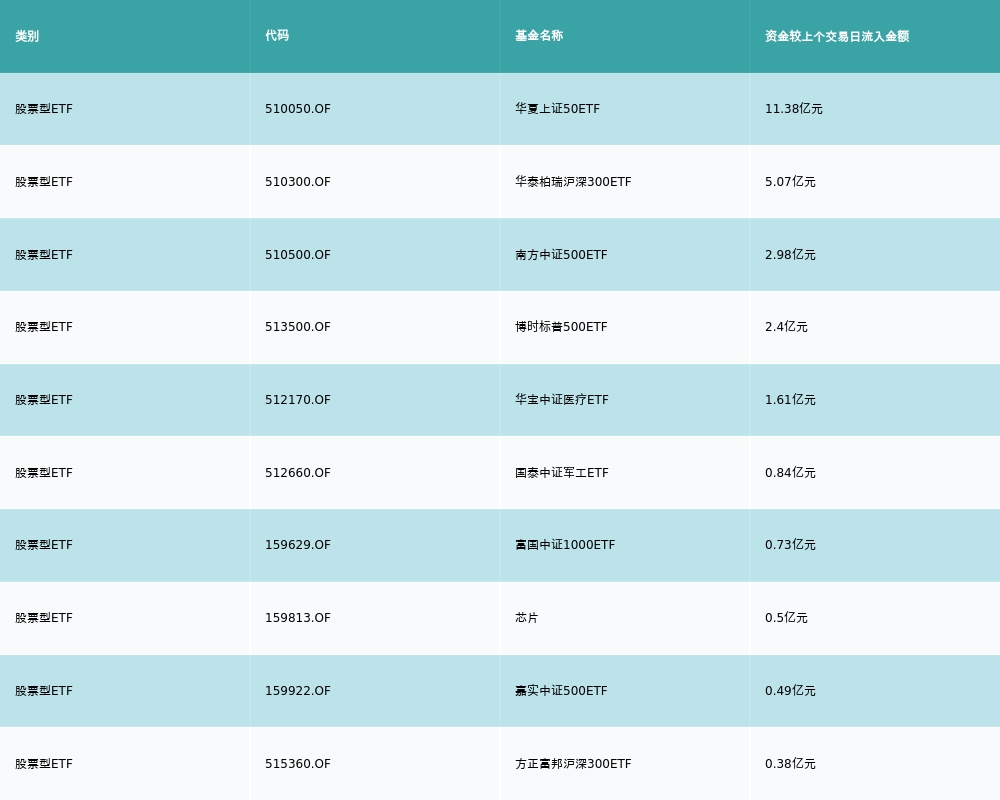Open 华泰柏瑞沪深300ETF fund entry
Screen dimensions: 1000x800
573,182
